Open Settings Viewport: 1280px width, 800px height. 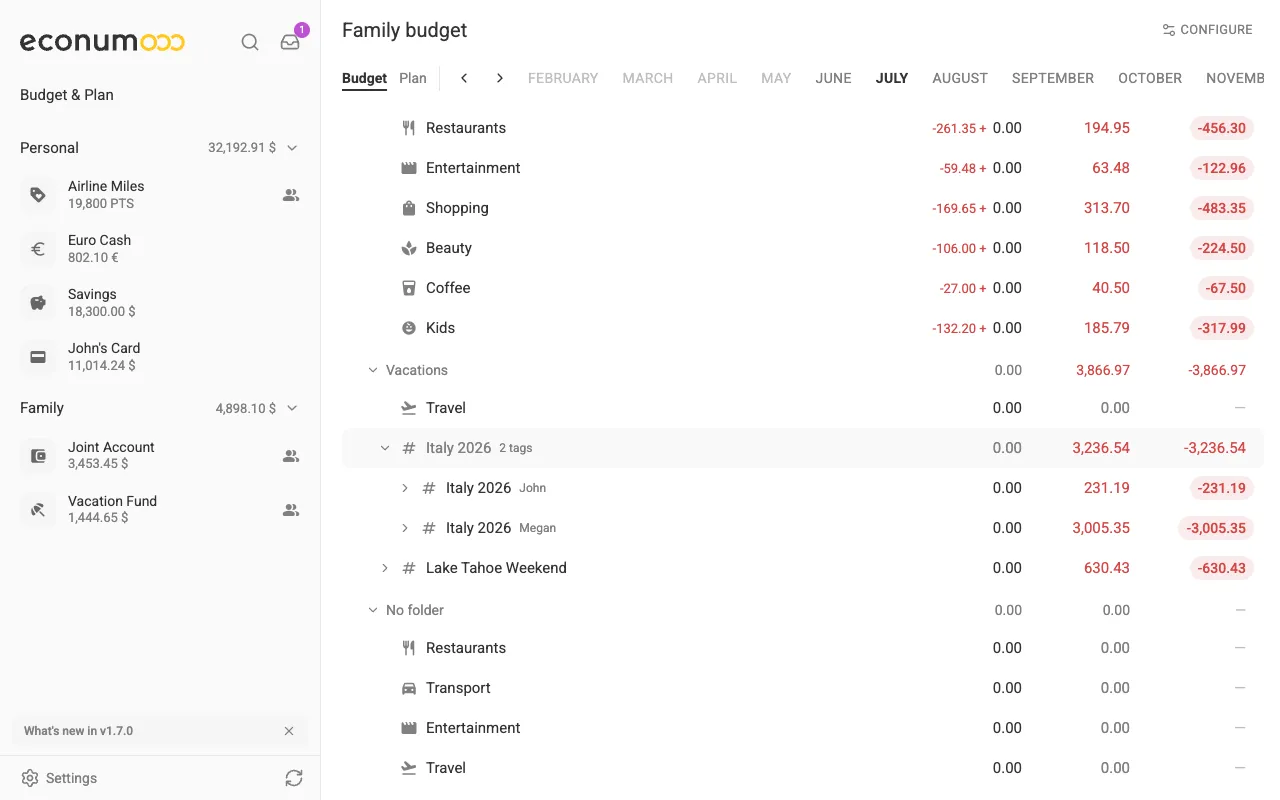click(60, 778)
